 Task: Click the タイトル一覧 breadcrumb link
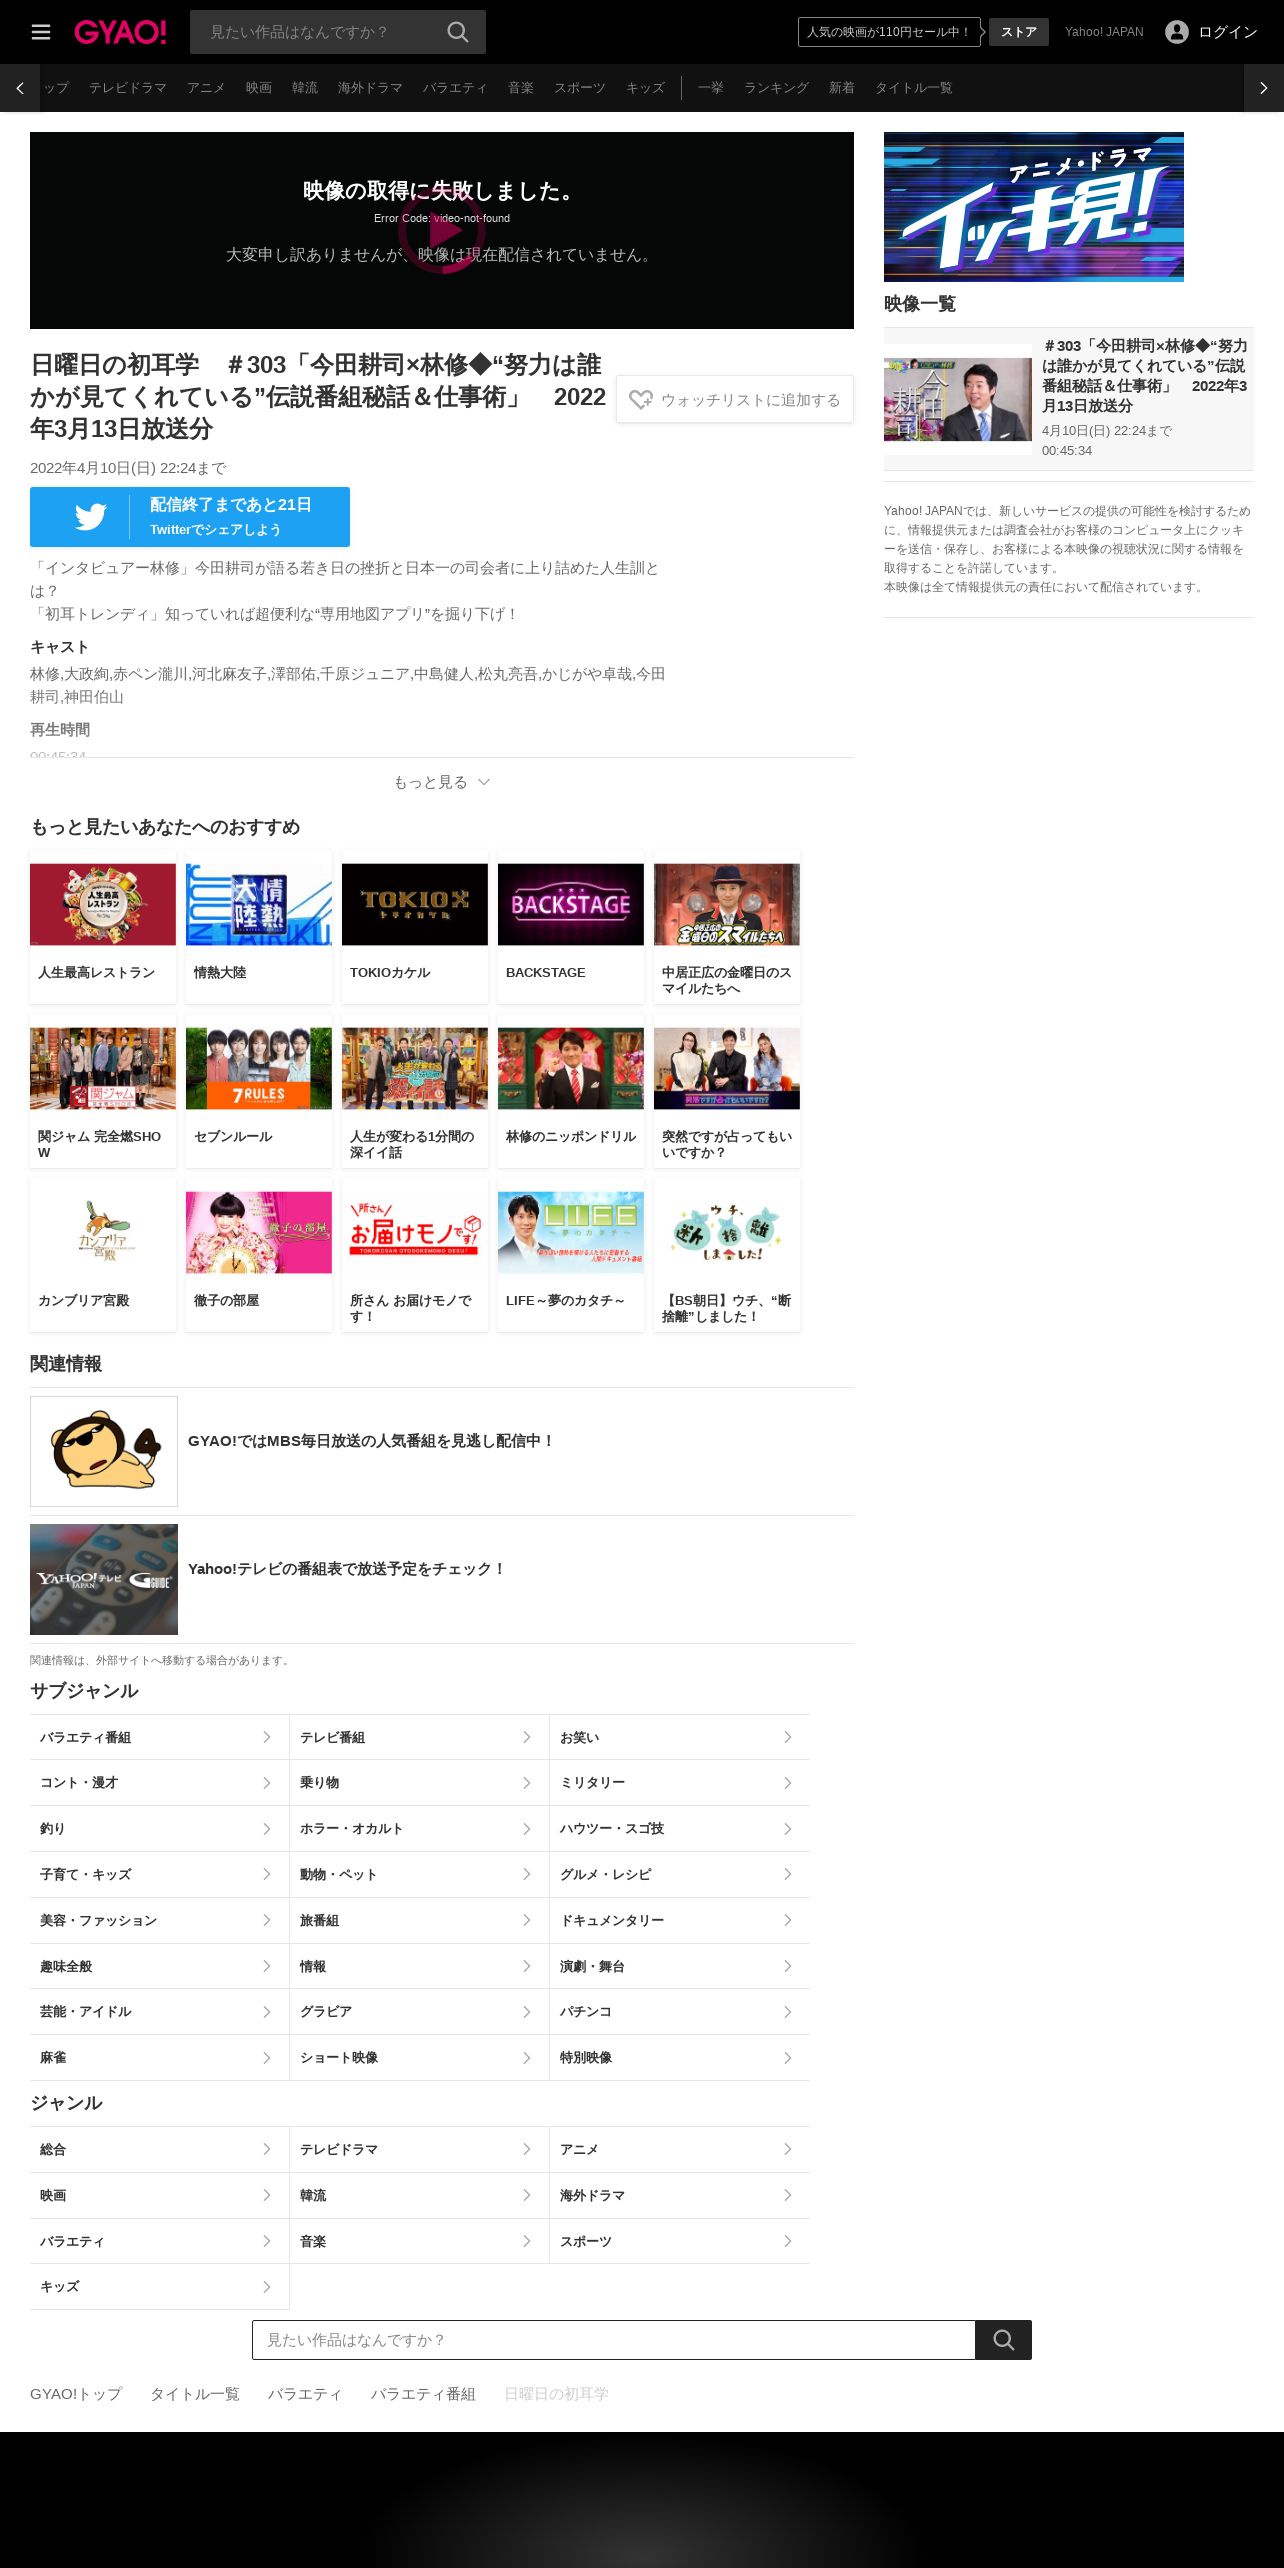click(x=195, y=2394)
